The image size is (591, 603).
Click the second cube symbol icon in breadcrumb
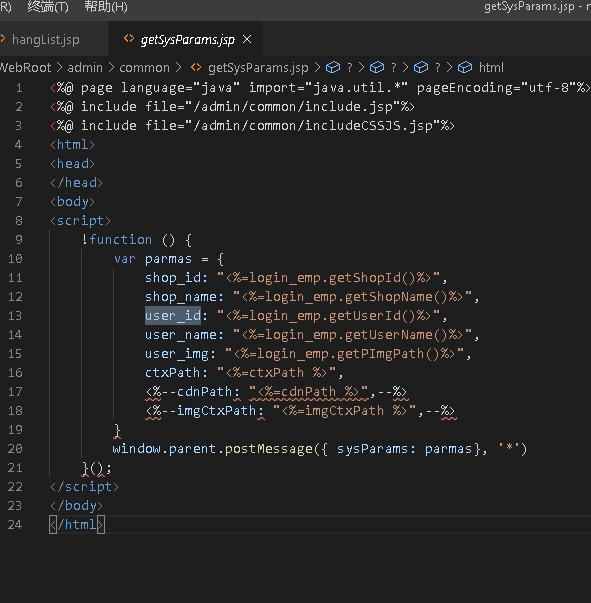click(x=377, y=67)
